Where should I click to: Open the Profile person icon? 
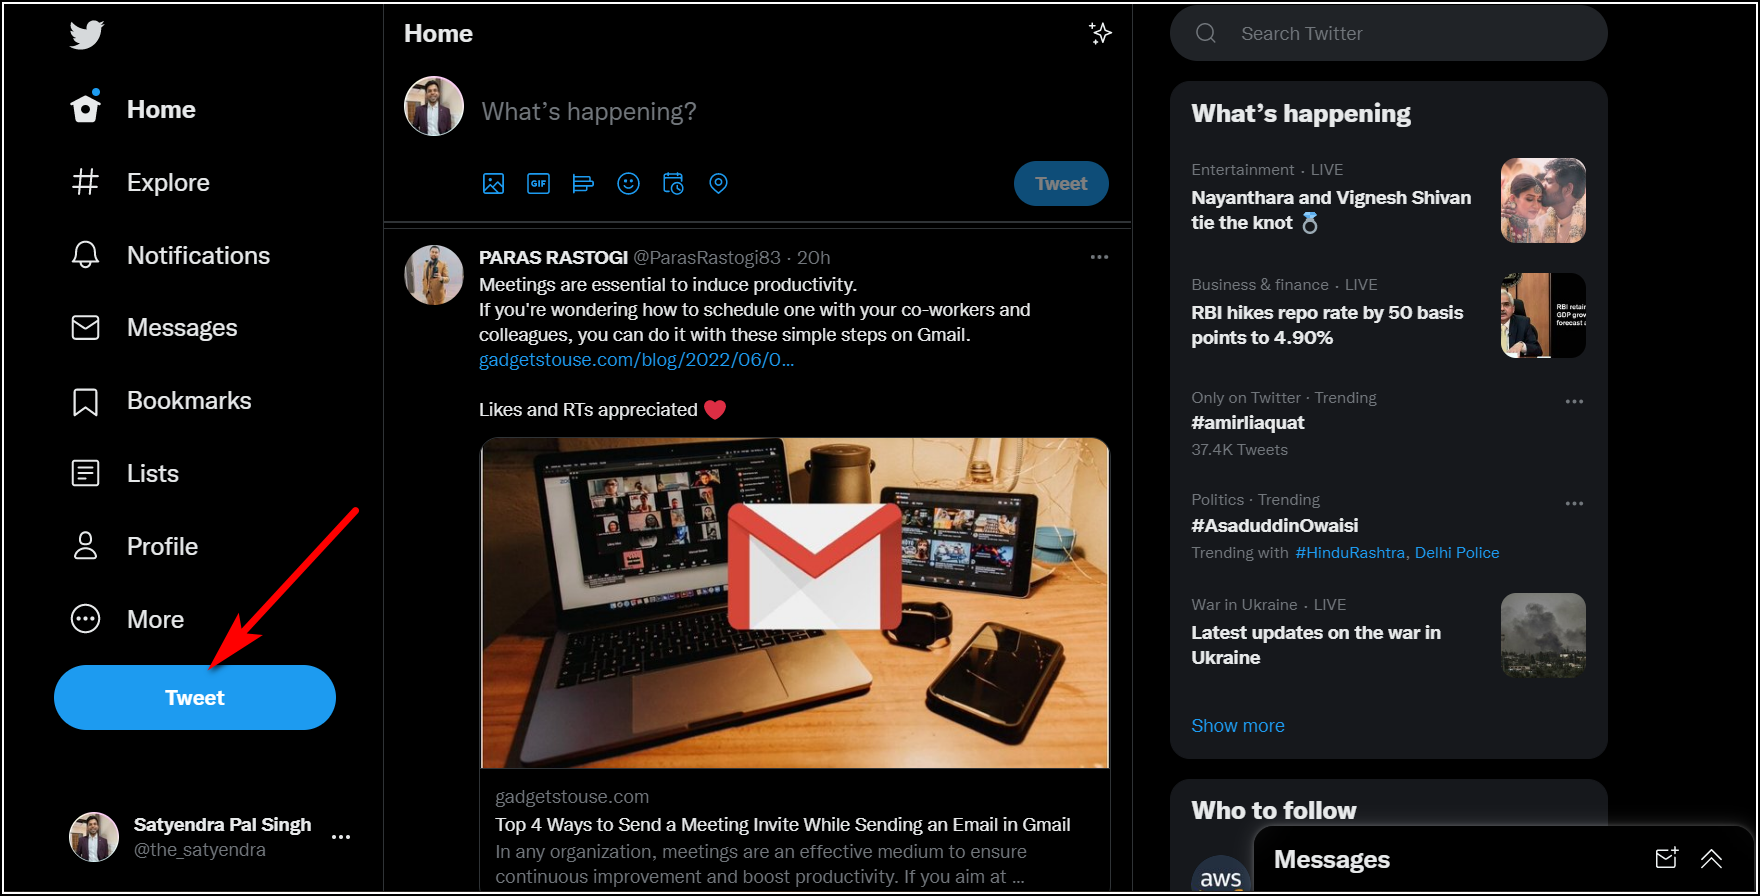(x=86, y=546)
